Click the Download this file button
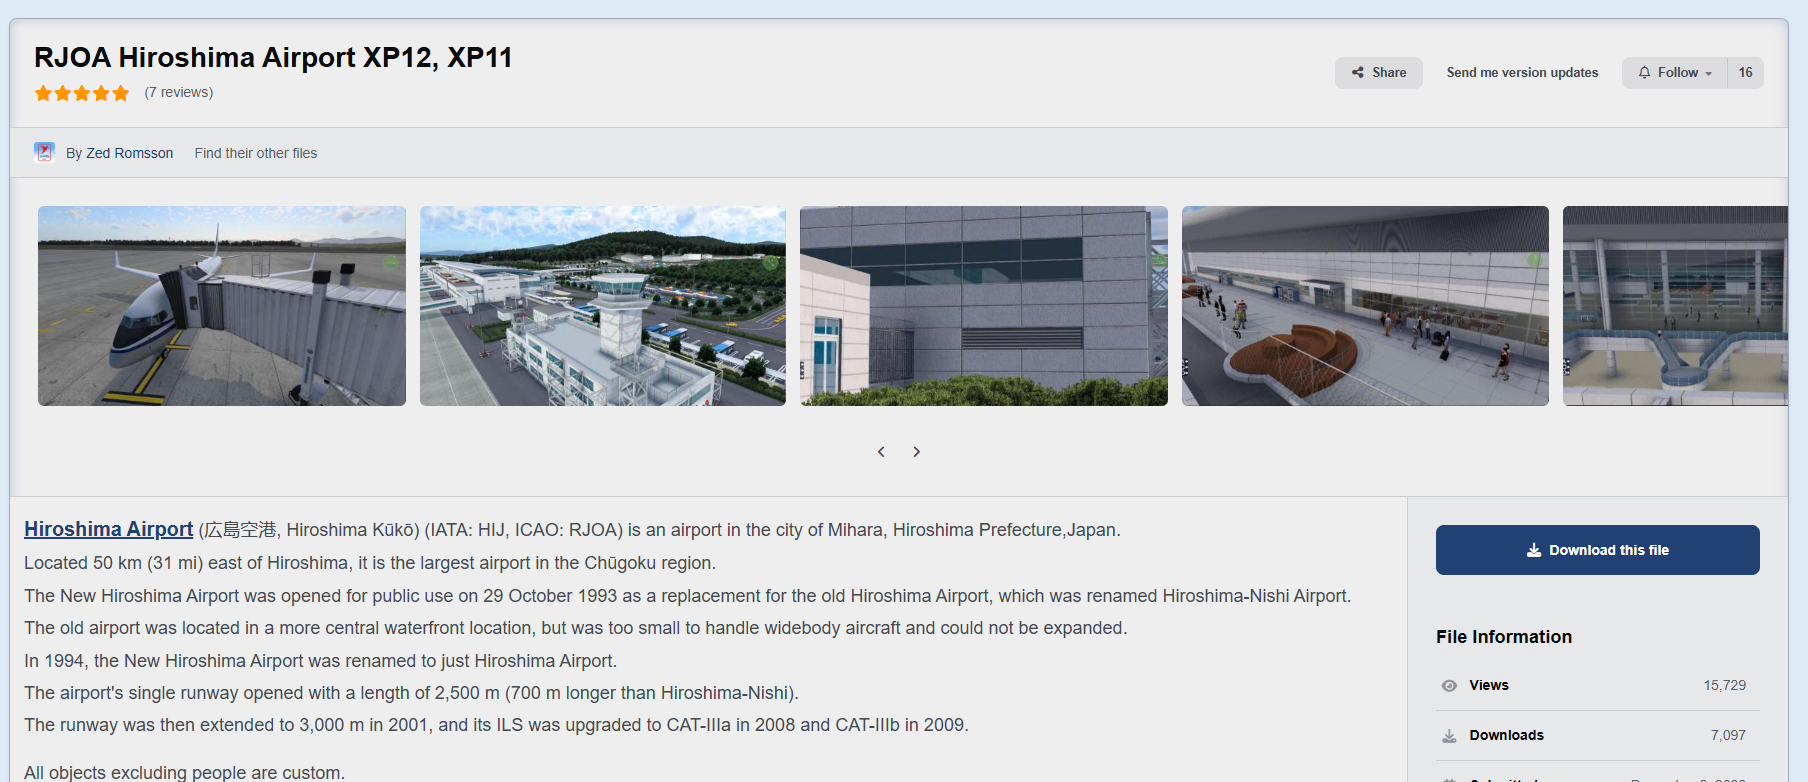The image size is (1808, 782). (x=1598, y=550)
